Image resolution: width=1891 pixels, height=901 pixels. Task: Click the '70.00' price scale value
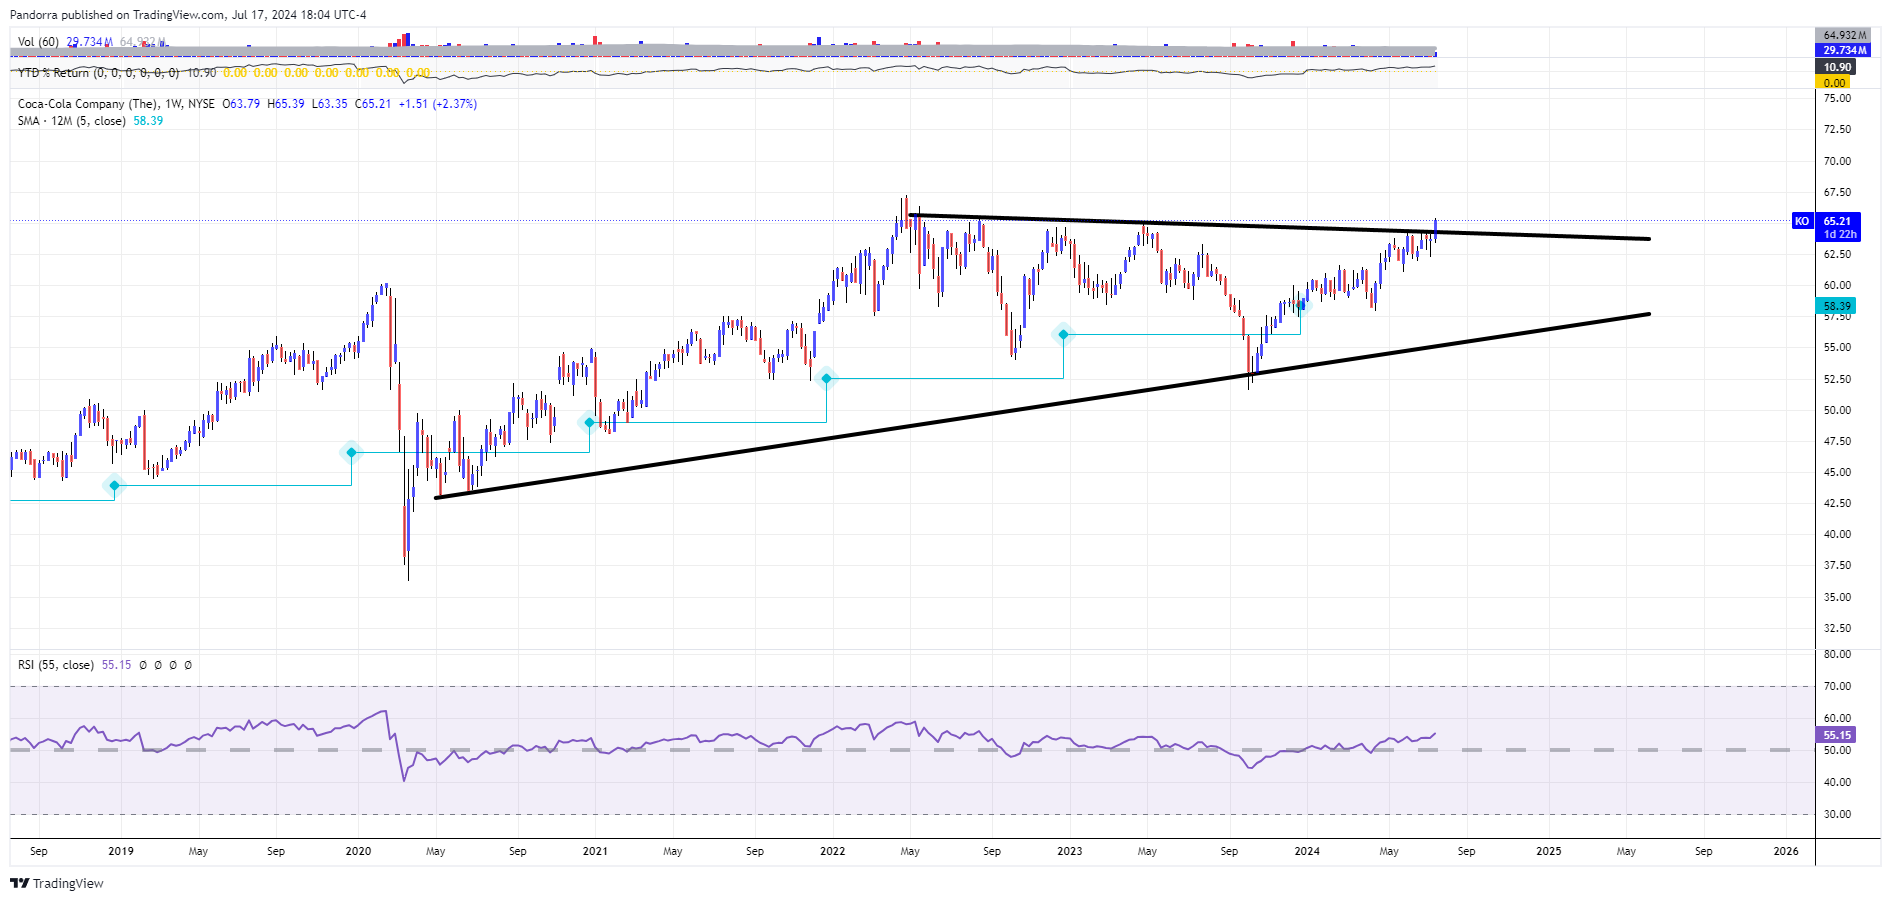point(1837,161)
